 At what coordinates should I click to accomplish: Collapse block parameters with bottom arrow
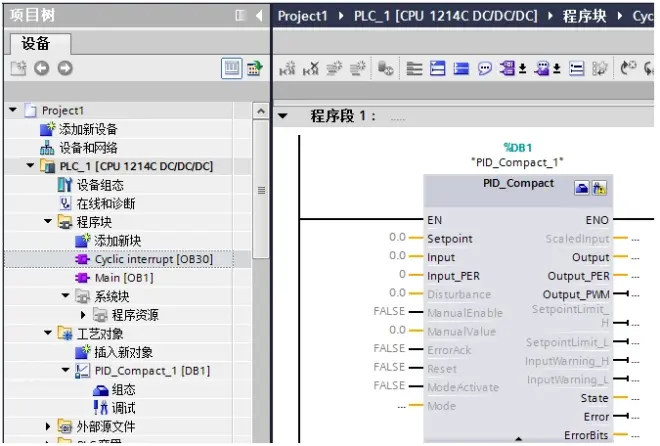[x=519, y=439]
